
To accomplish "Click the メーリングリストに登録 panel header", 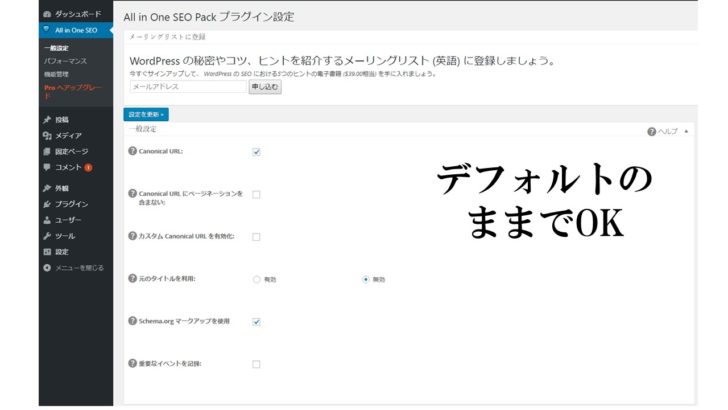I will (x=167, y=37).
